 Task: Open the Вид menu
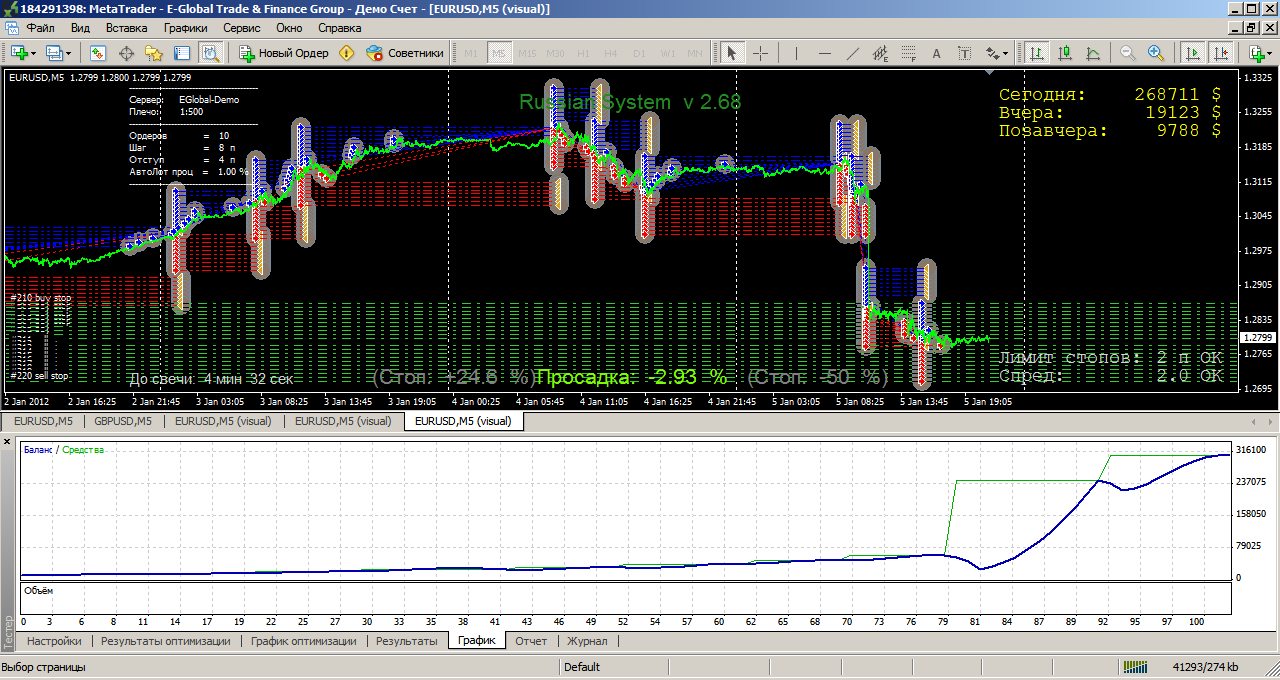tap(81, 28)
